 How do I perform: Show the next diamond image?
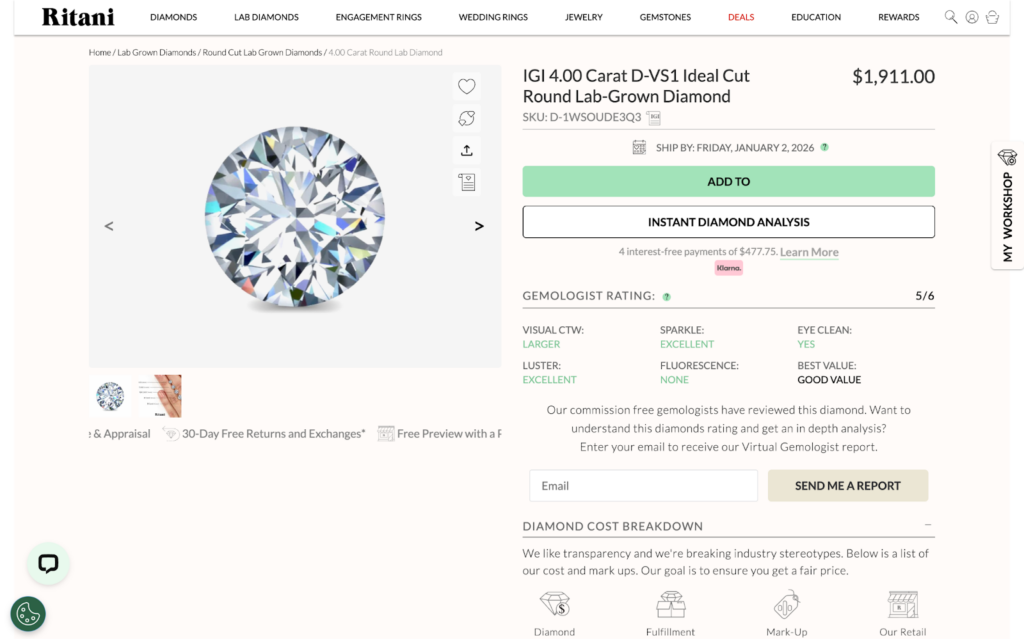pos(479,226)
